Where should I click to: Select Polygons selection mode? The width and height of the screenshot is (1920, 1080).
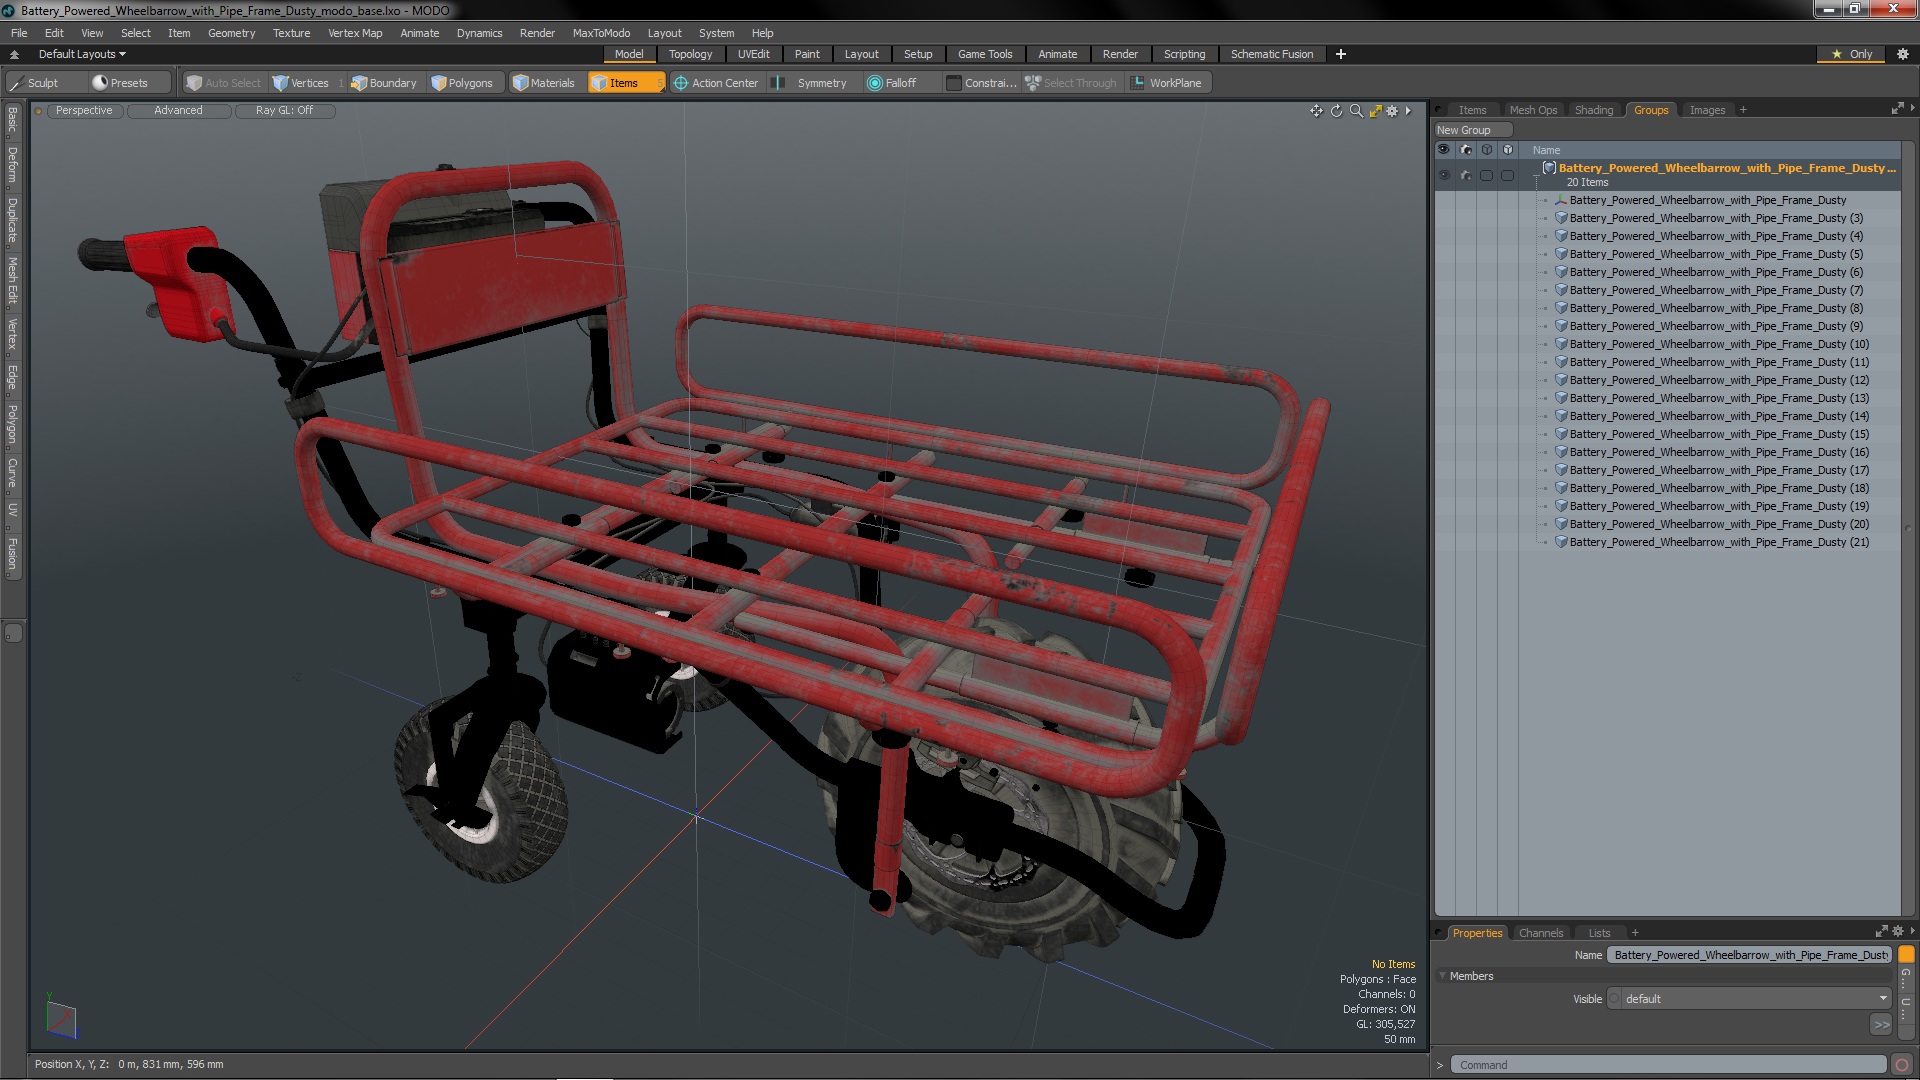tap(462, 83)
